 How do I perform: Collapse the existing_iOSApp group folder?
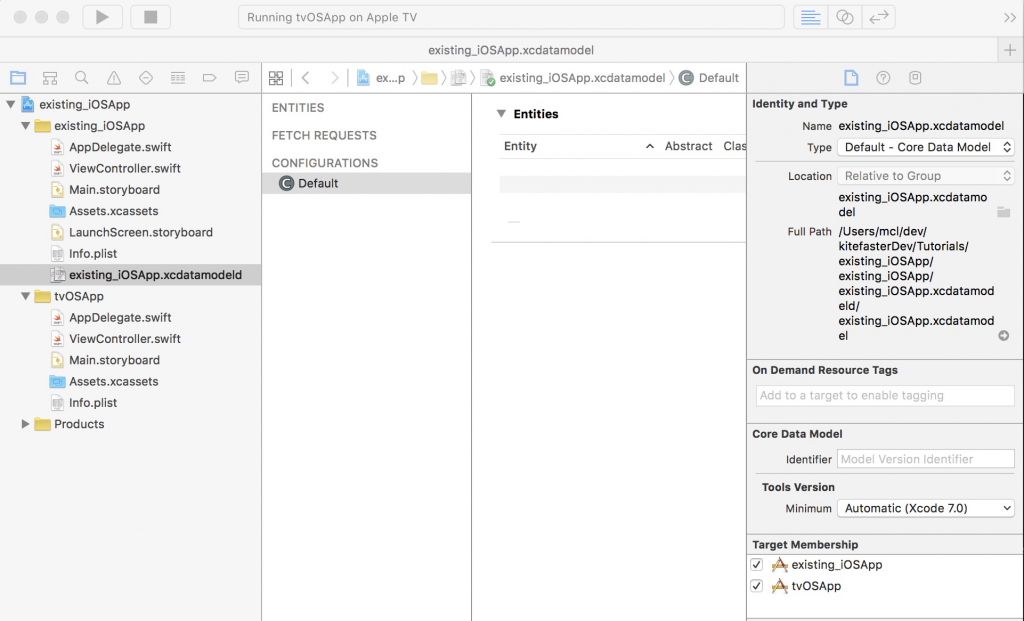(25, 125)
